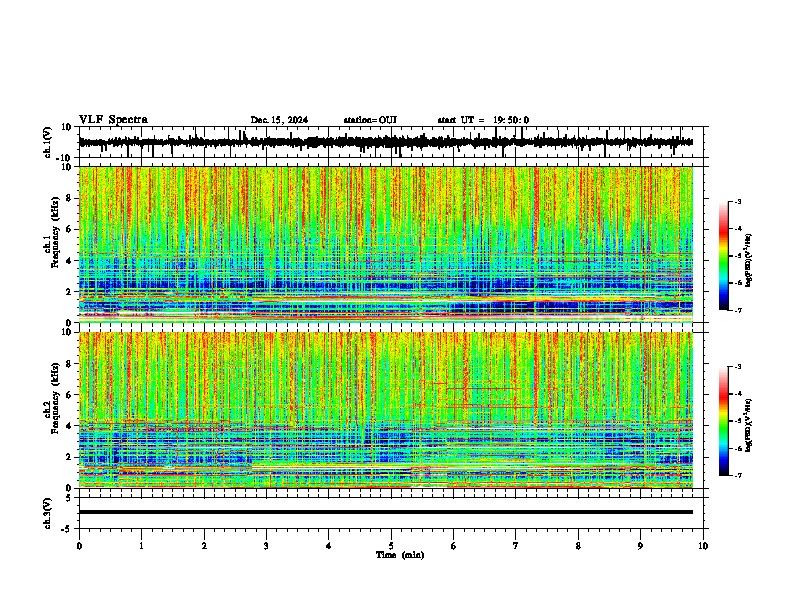
Task: Click the time axis tick label "5"
Action: click(x=391, y=546)
